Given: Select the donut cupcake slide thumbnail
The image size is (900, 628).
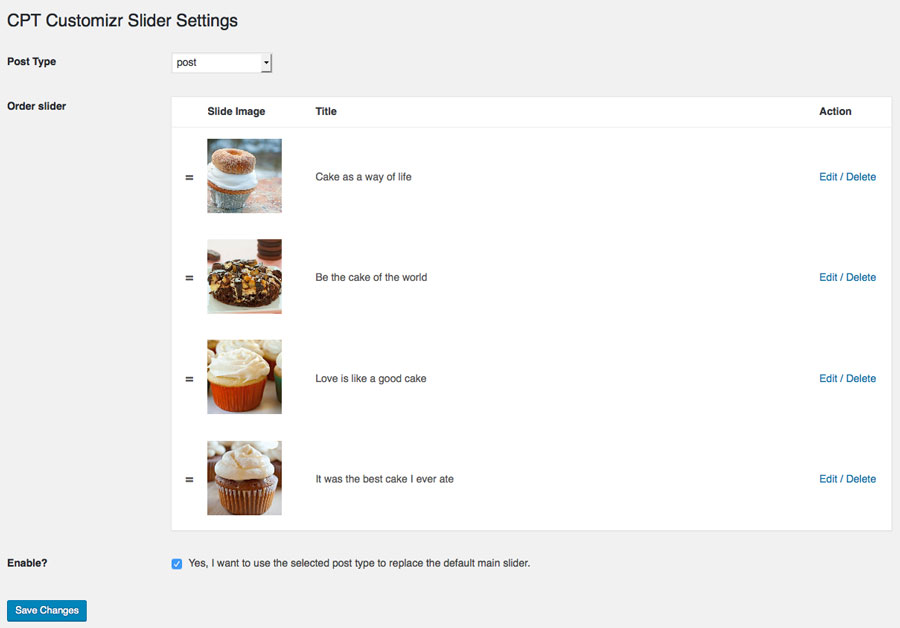Looking at the screenshot, I should (245, 176).
